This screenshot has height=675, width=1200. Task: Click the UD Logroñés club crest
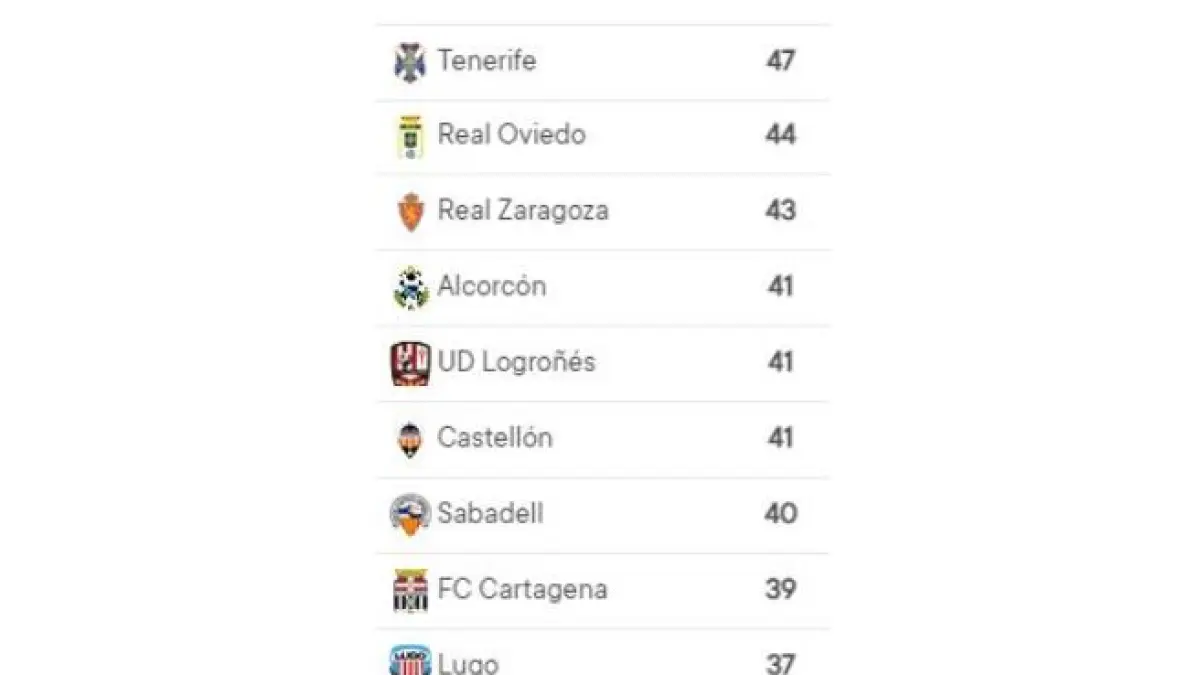[410, 363]
